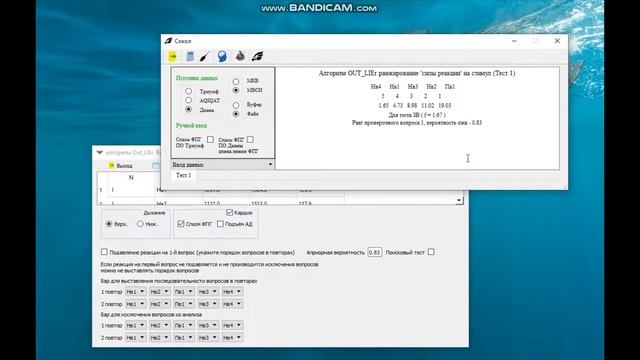640x360 pixels.
Task: Open Пв1 dropdown in last 2 повтор row
Action: (183, 338)
